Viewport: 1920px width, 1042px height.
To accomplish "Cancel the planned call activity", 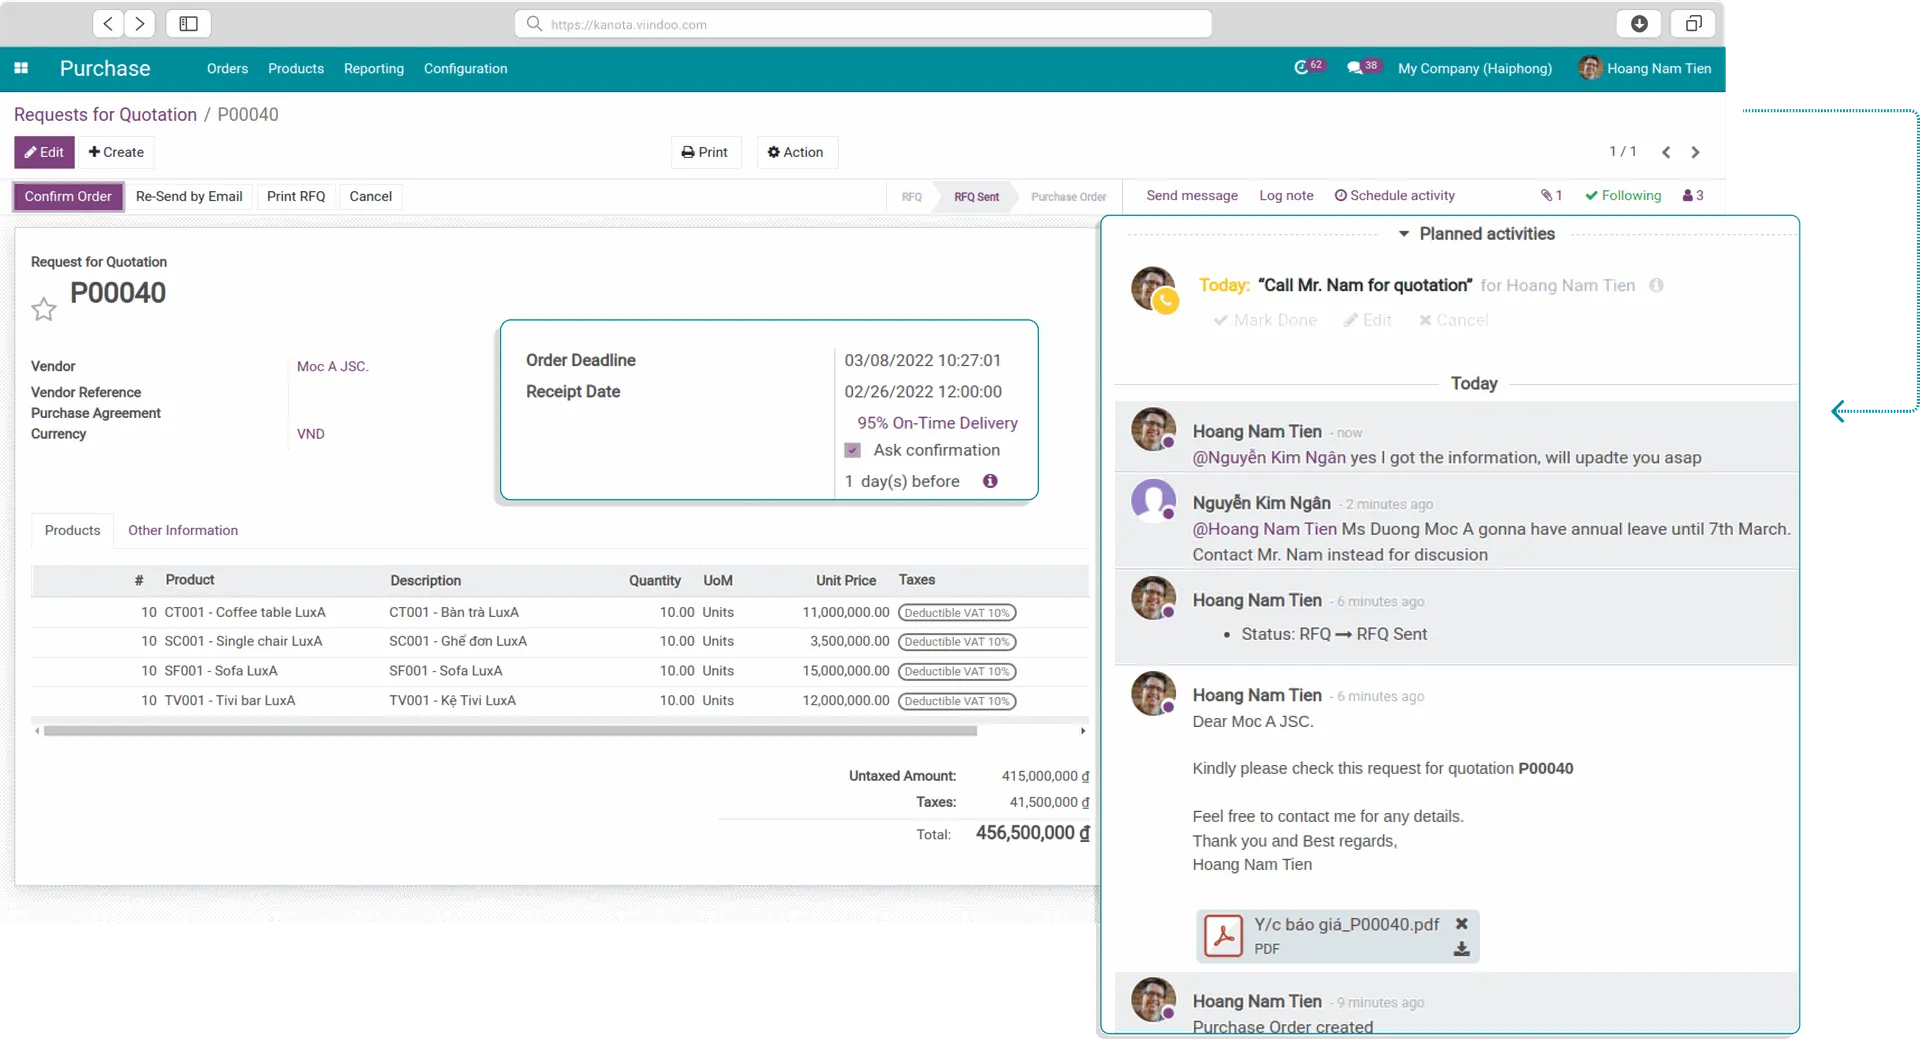I will pyautogui.click(x=1453, y=320).
